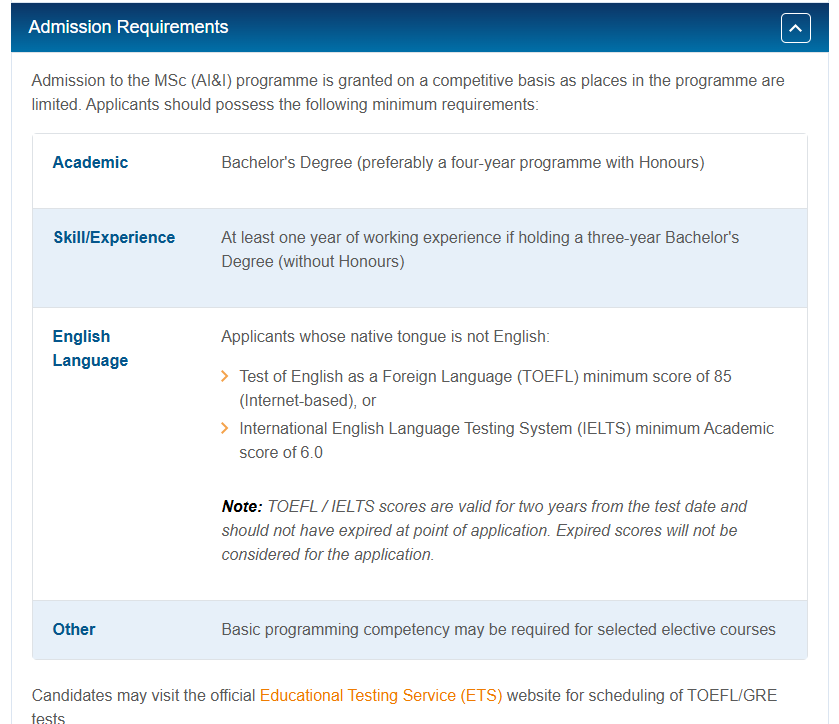Click the bold Note label
This screenshot has height=724, width=839.
242,507
